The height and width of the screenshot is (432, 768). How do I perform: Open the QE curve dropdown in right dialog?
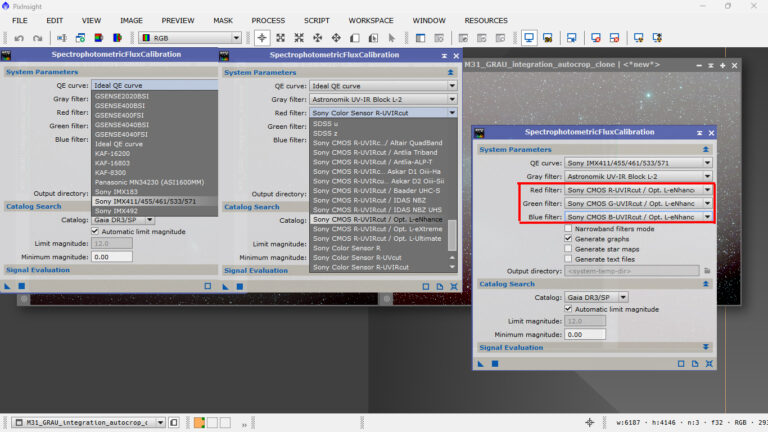(639, 163)
